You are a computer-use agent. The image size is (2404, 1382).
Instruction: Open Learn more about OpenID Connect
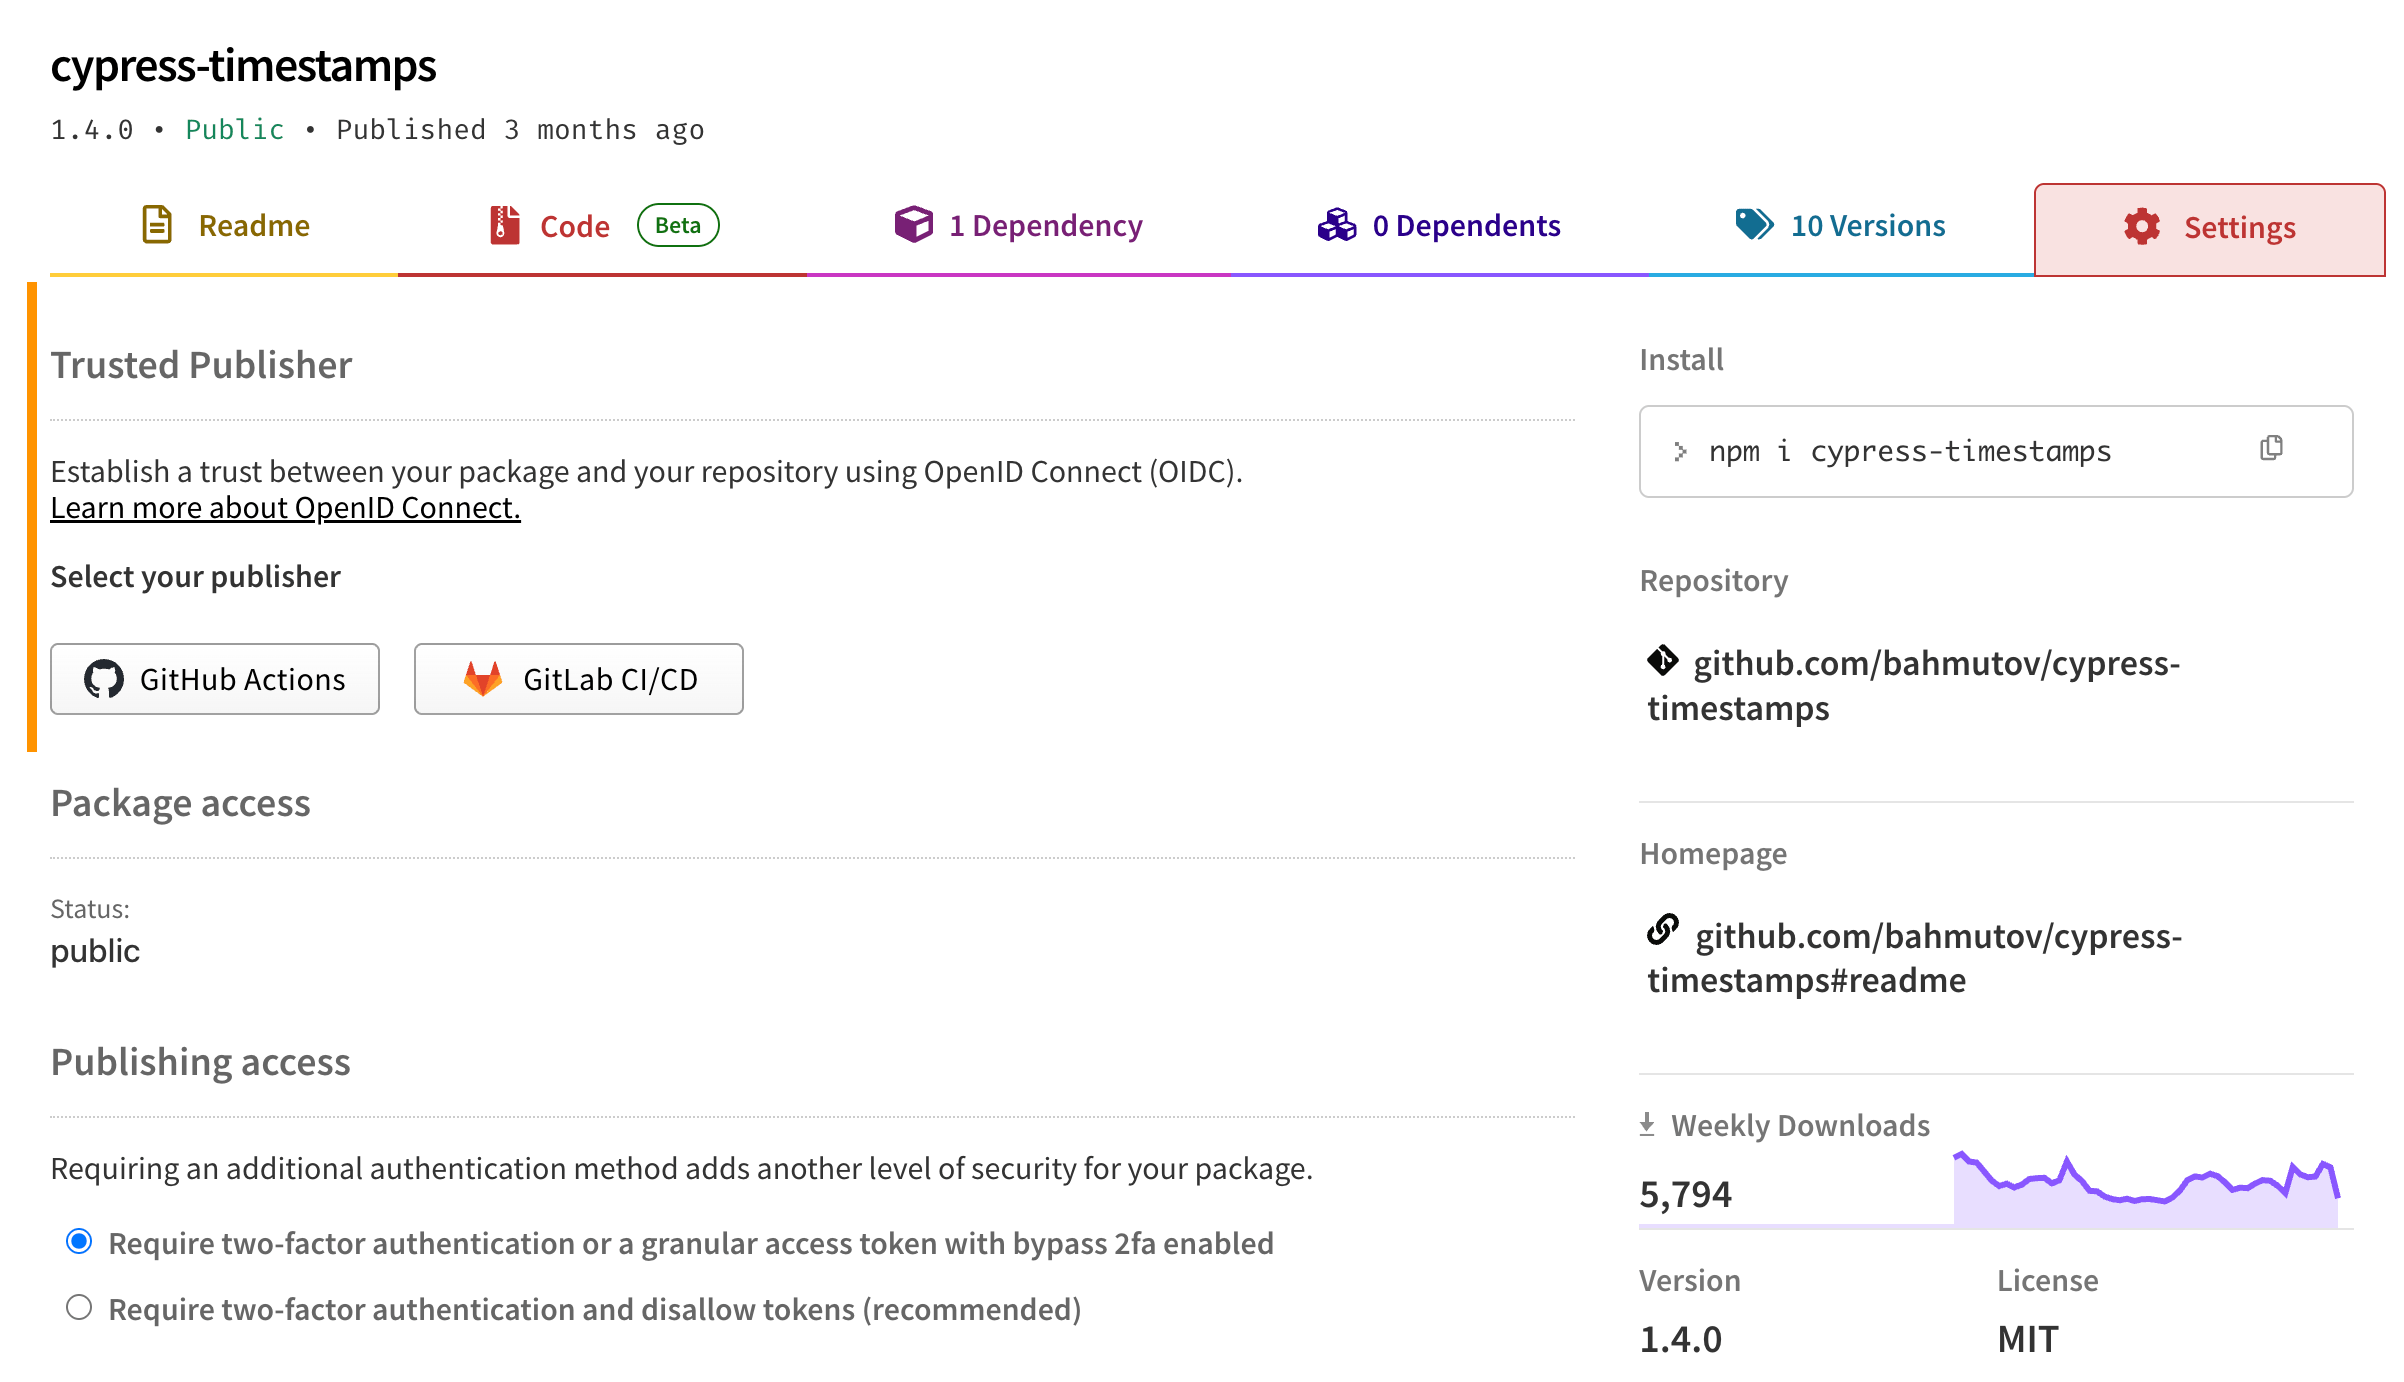click(x=285, y=507)
